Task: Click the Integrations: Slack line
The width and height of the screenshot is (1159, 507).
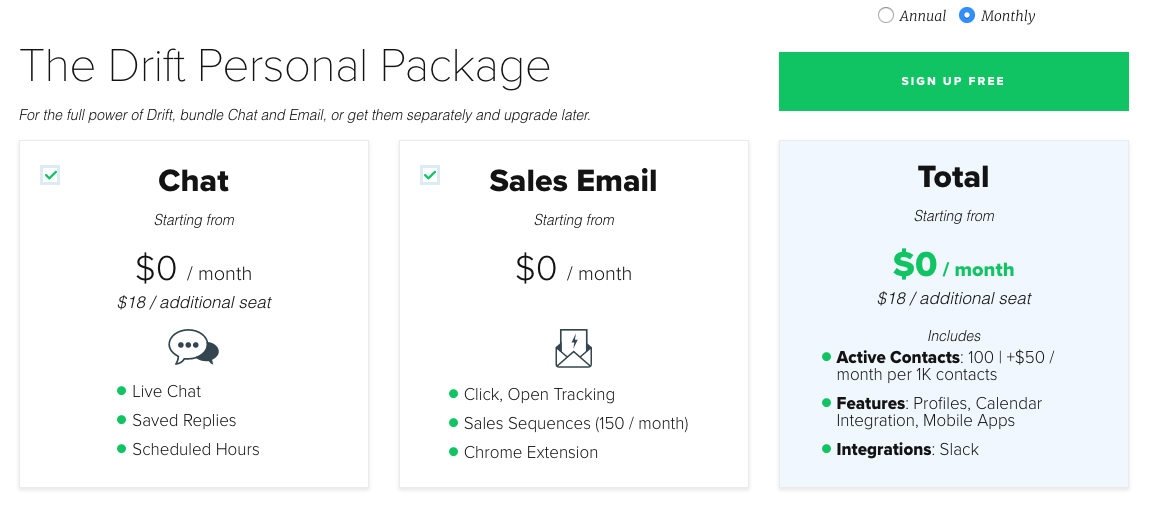Action: click(907, 449)
